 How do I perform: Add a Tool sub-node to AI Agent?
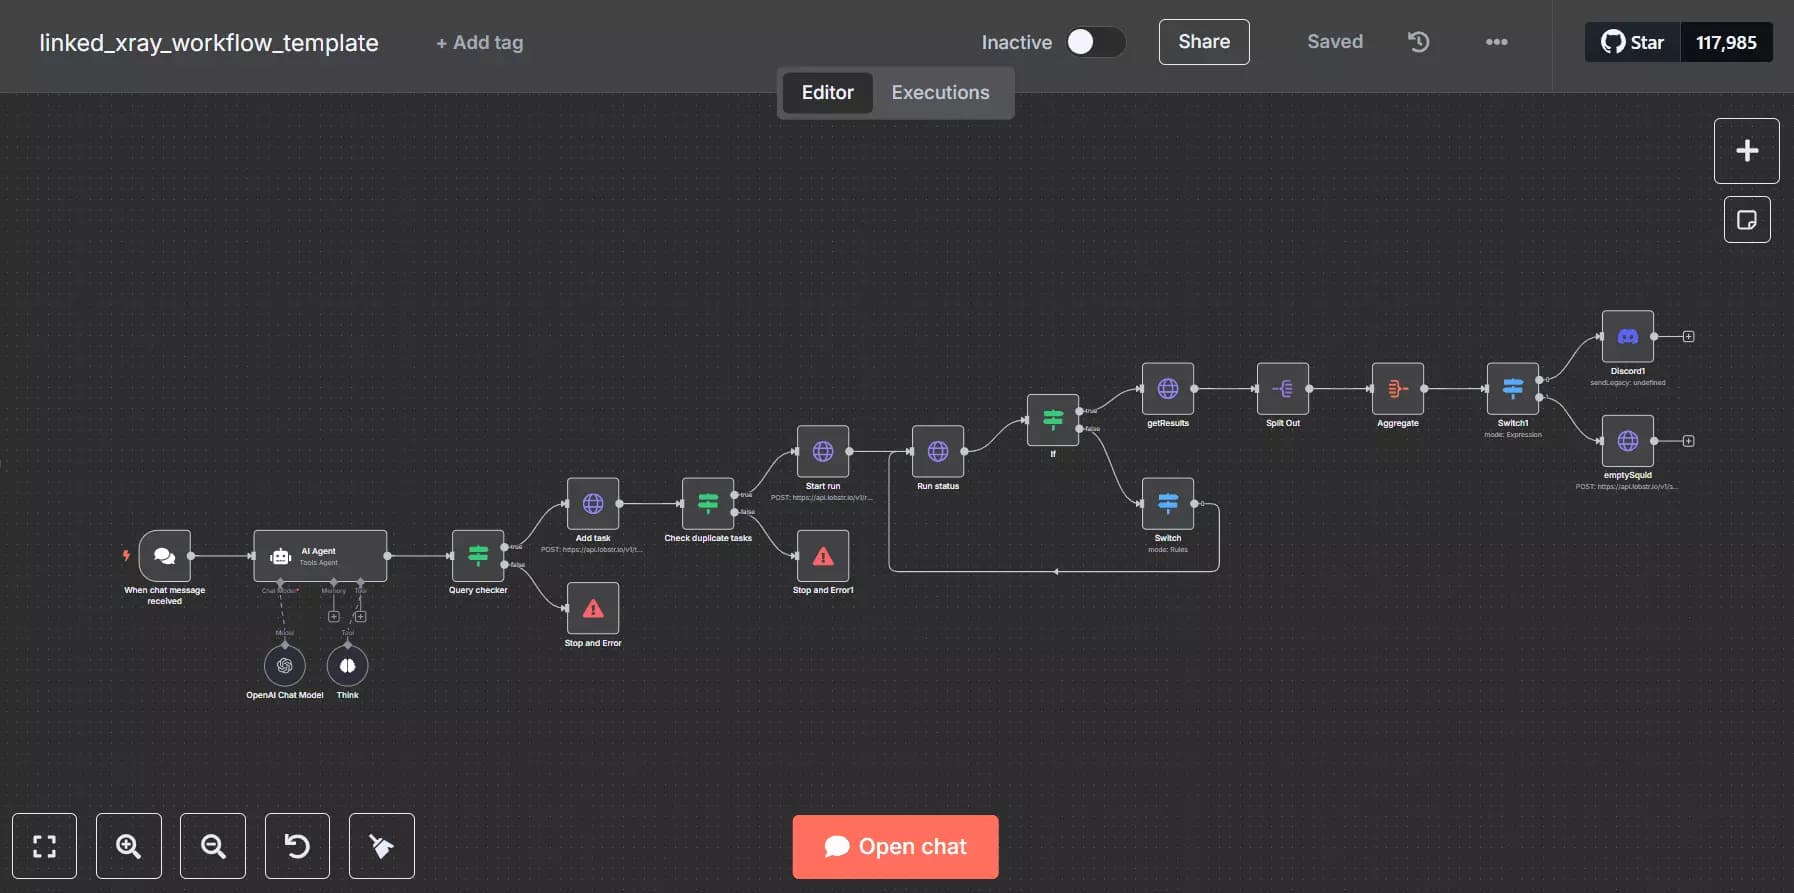point(361,617)
